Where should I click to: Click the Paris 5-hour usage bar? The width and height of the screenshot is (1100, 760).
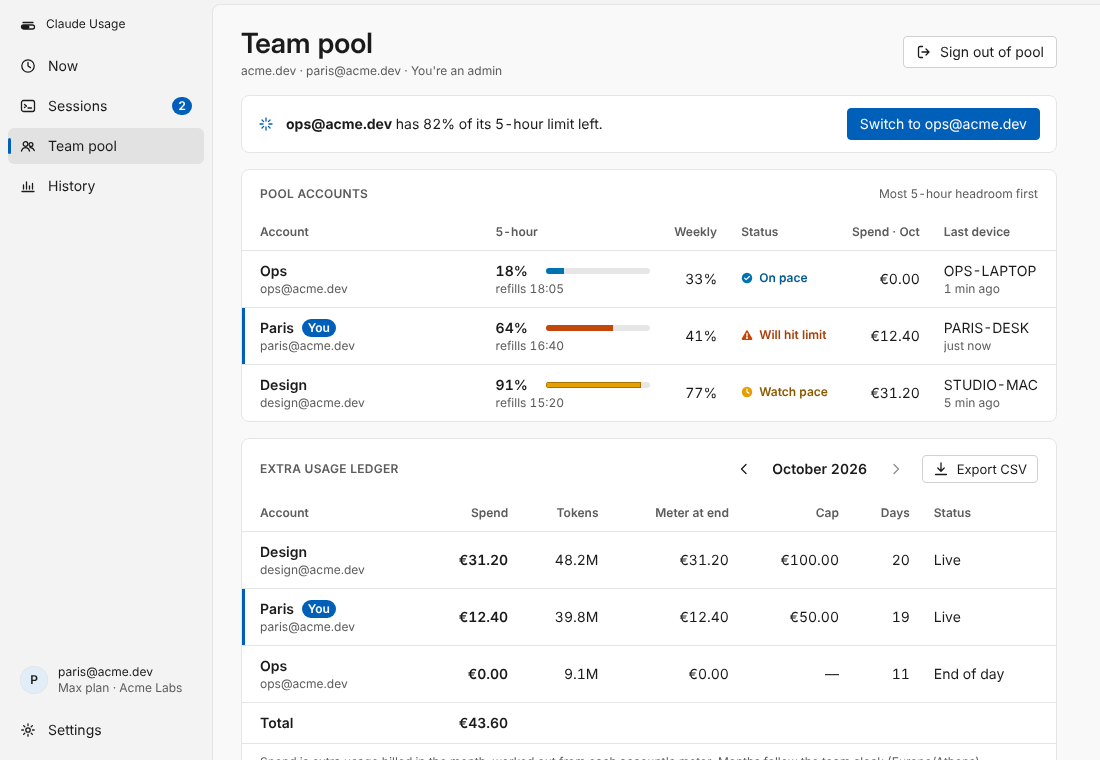tap(598, 328)
